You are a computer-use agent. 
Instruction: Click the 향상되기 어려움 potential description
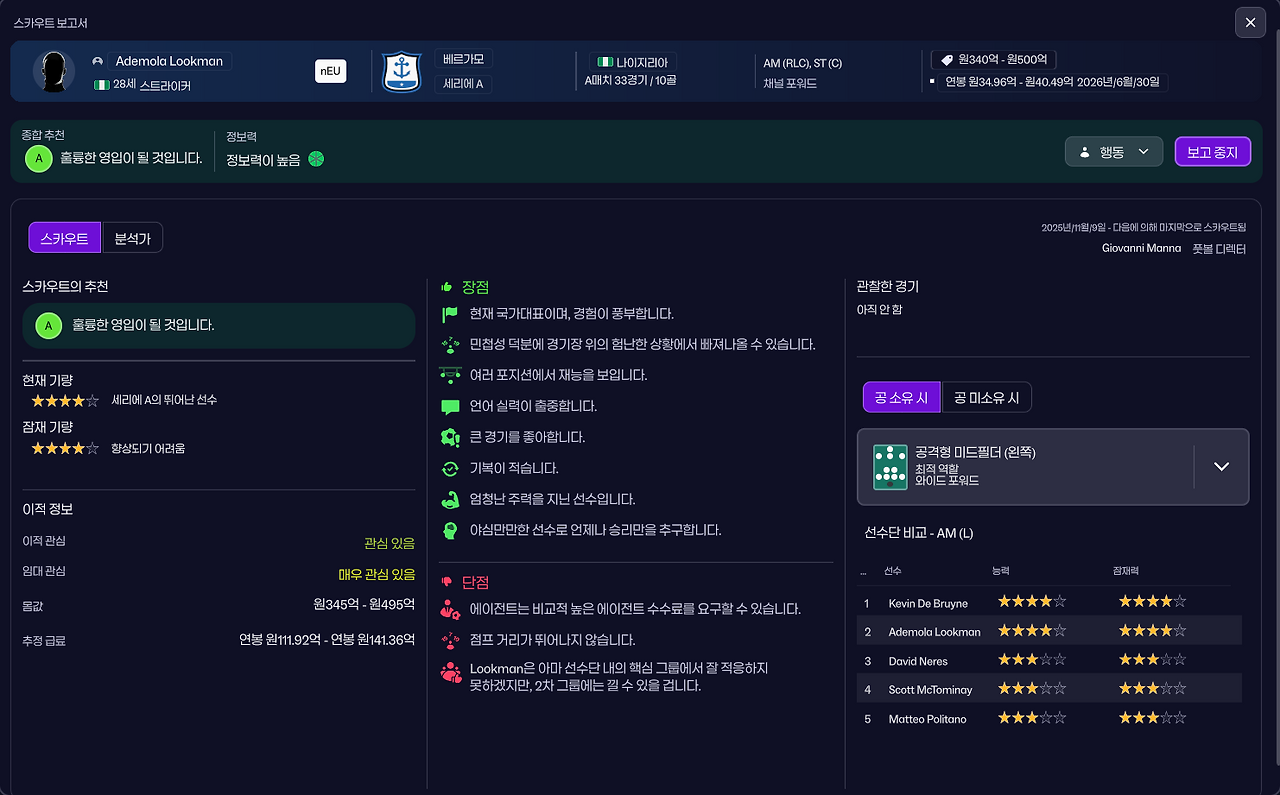pyautogui.click(x=148, y=449)
